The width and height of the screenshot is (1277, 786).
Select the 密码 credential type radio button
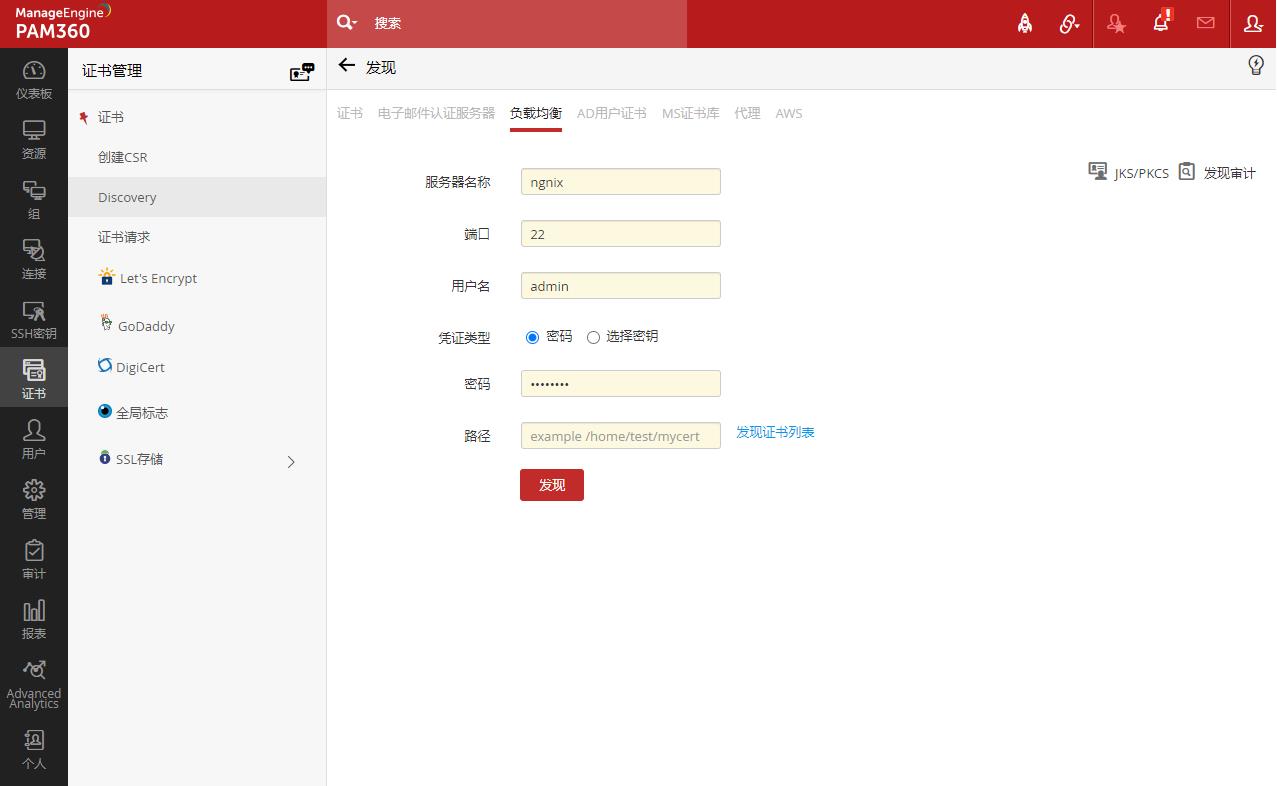(532, 337)
